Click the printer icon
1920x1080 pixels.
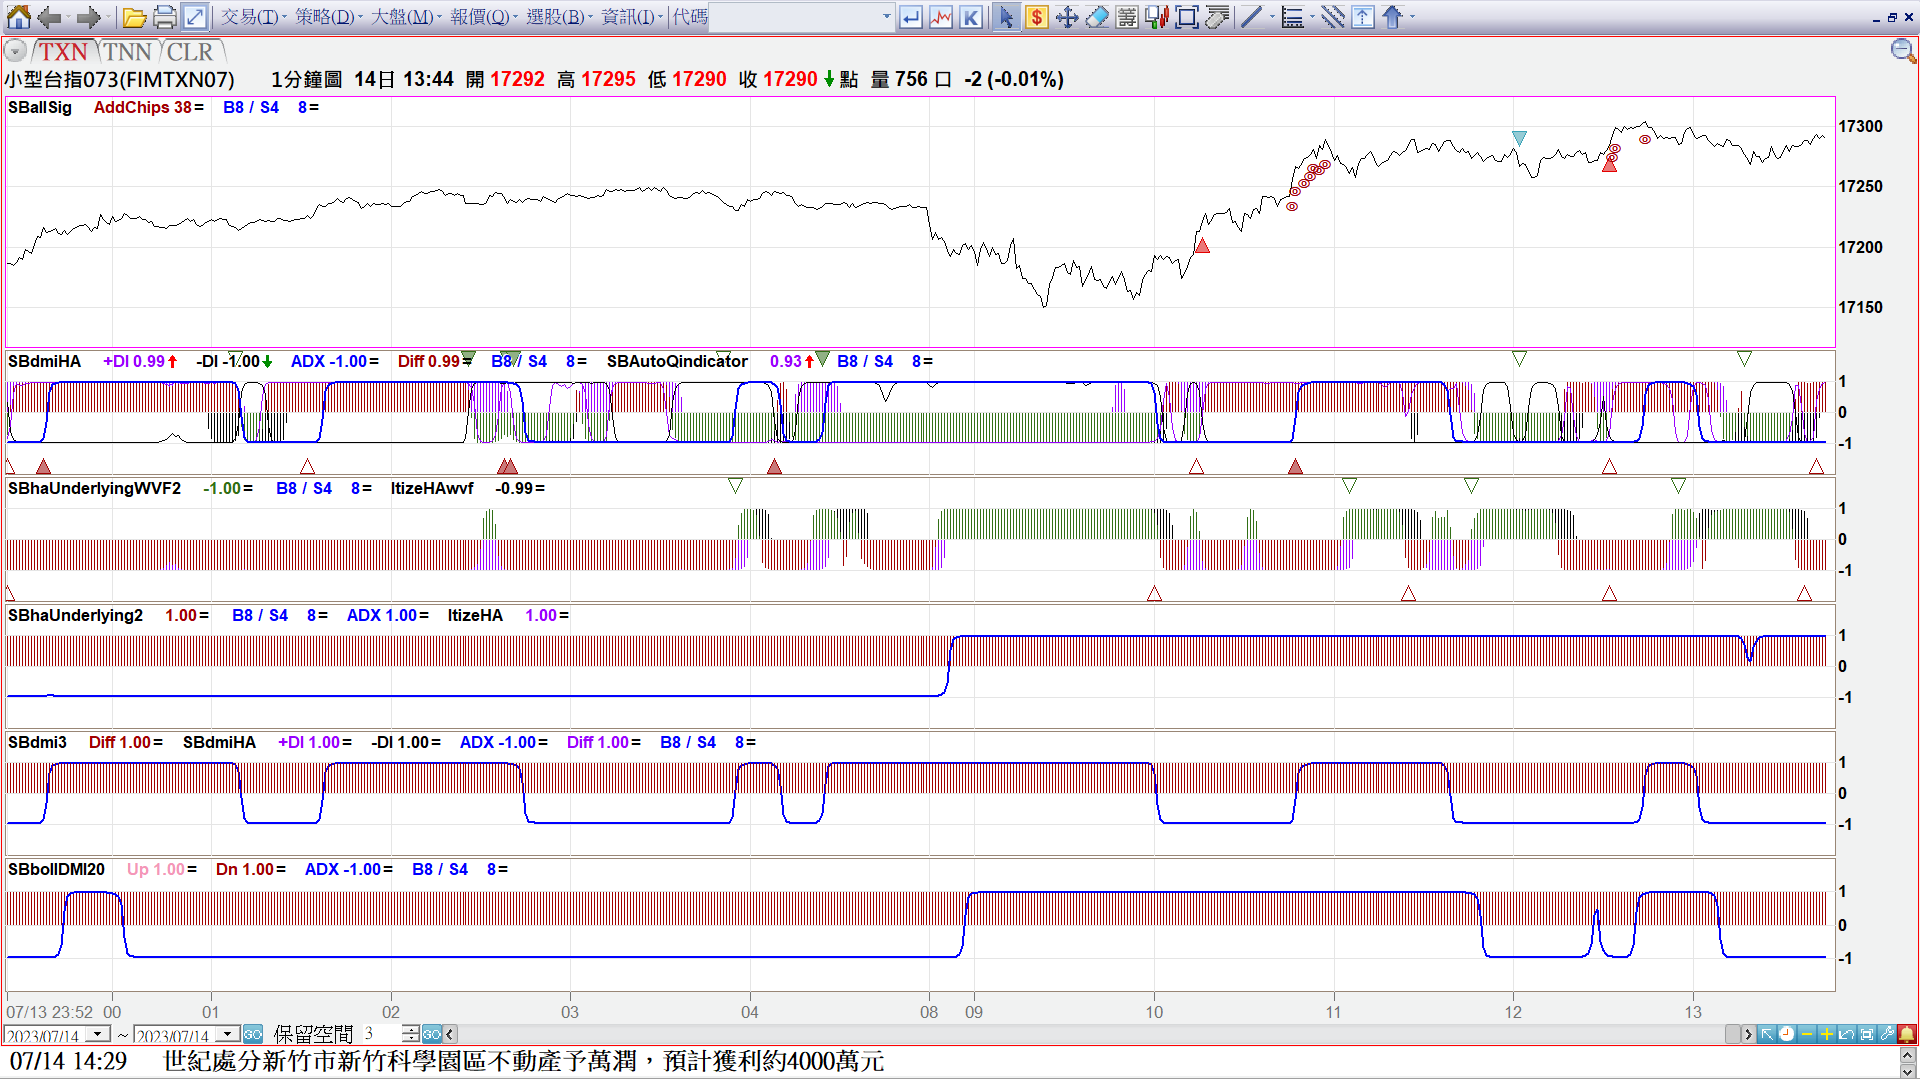pyautogui.click(x=165, y=17)
